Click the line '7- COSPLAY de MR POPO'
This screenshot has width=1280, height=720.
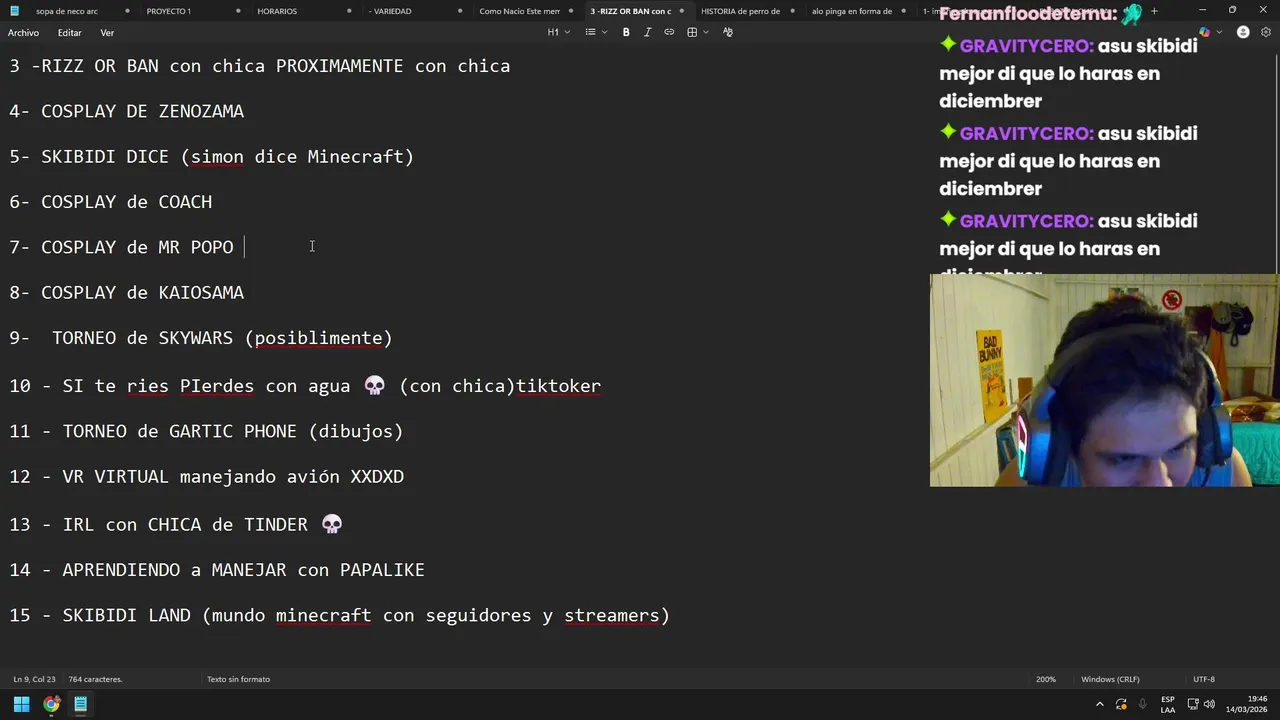tap(121, 247)
